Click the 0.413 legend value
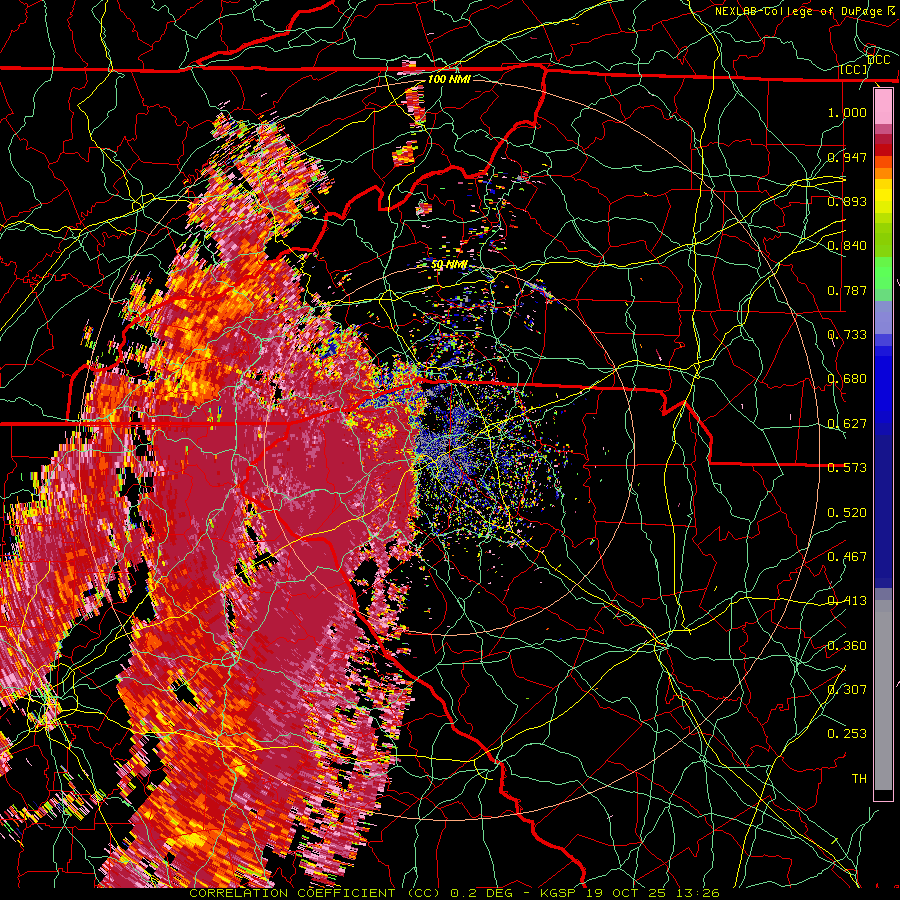 click(x=847, y=600)
